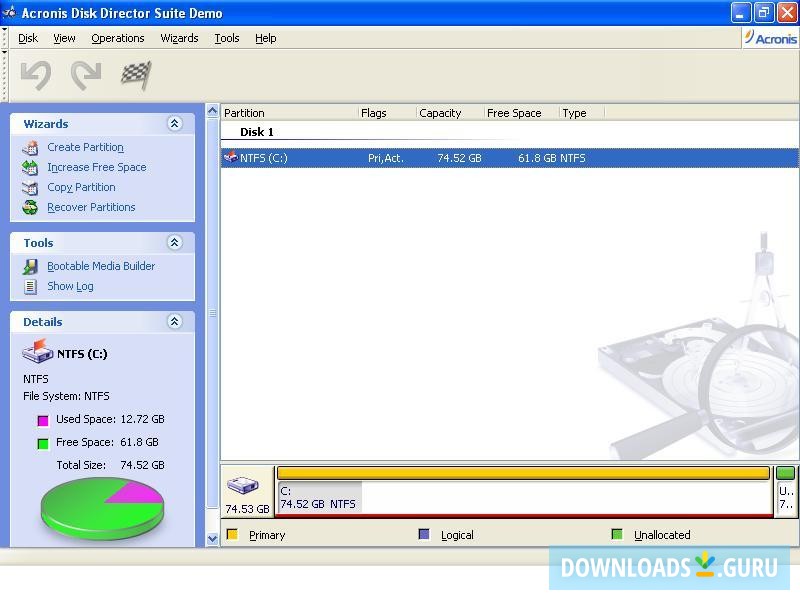The image size is (800, 600).
Task: Click the 74.53 GB disk drive icon
Action: pyautogui.click(x=243, y=485)
